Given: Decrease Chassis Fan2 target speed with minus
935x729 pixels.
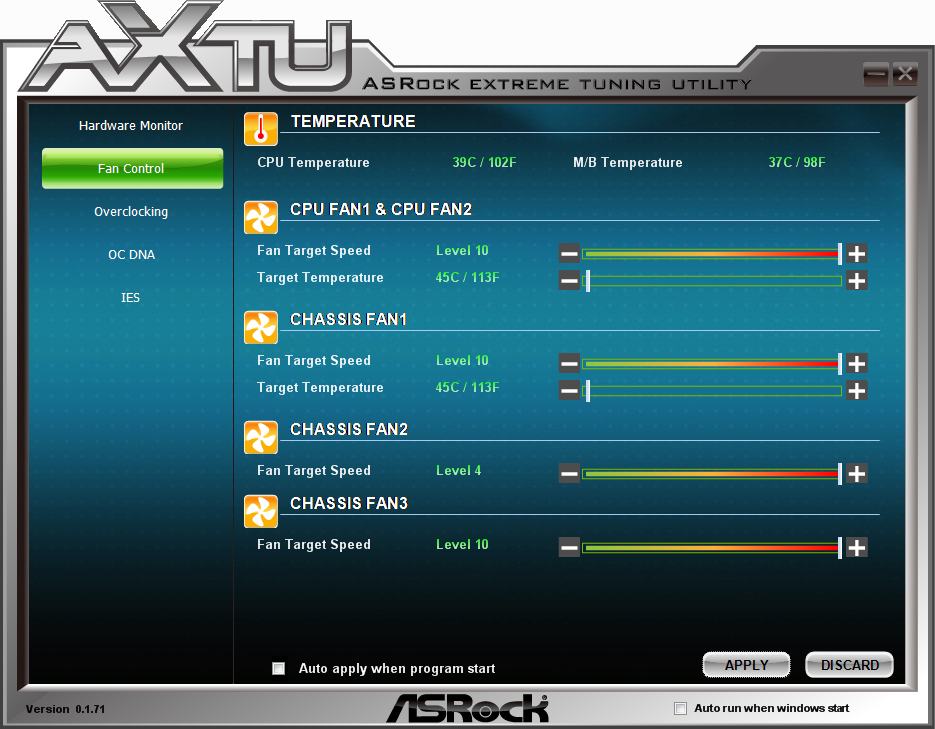Looking at the screenshot, I should coord(569,473).
